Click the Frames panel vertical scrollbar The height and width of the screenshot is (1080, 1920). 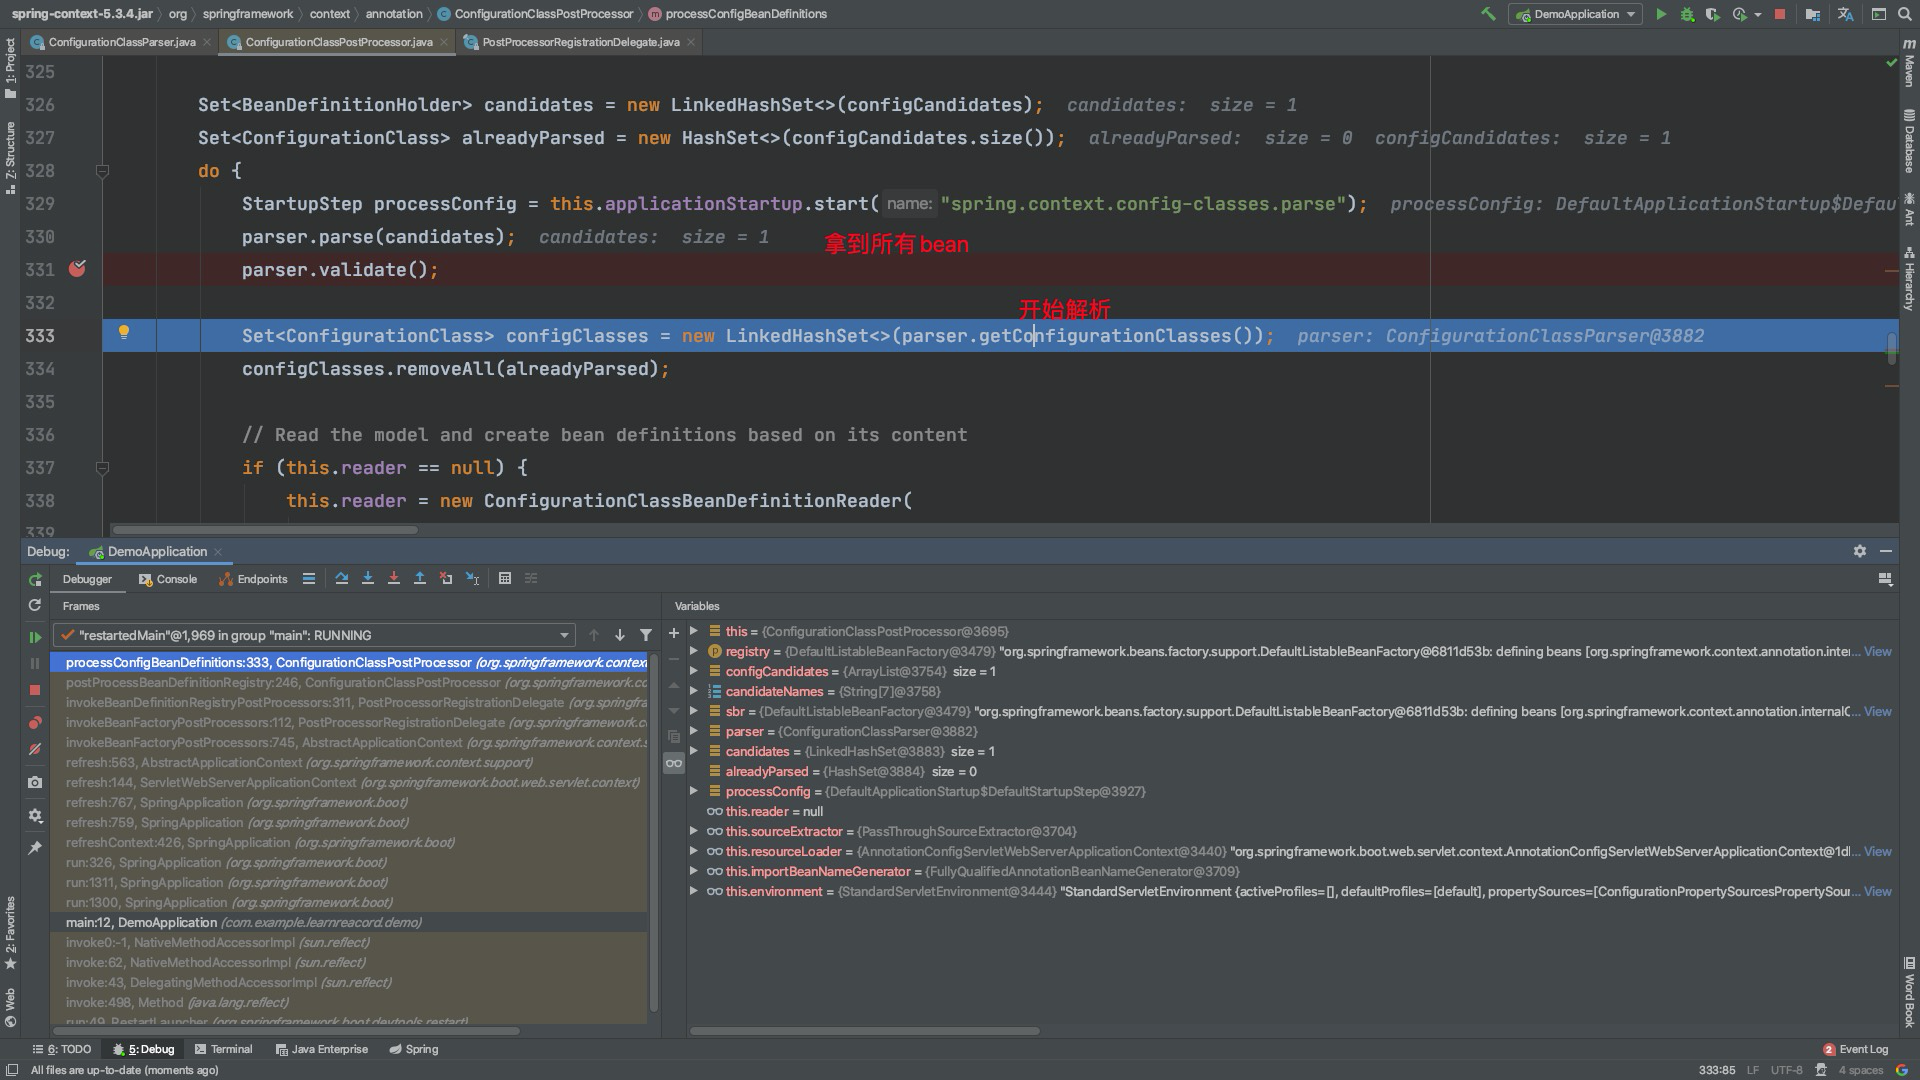pyautogui.click(x=654, y=830)
